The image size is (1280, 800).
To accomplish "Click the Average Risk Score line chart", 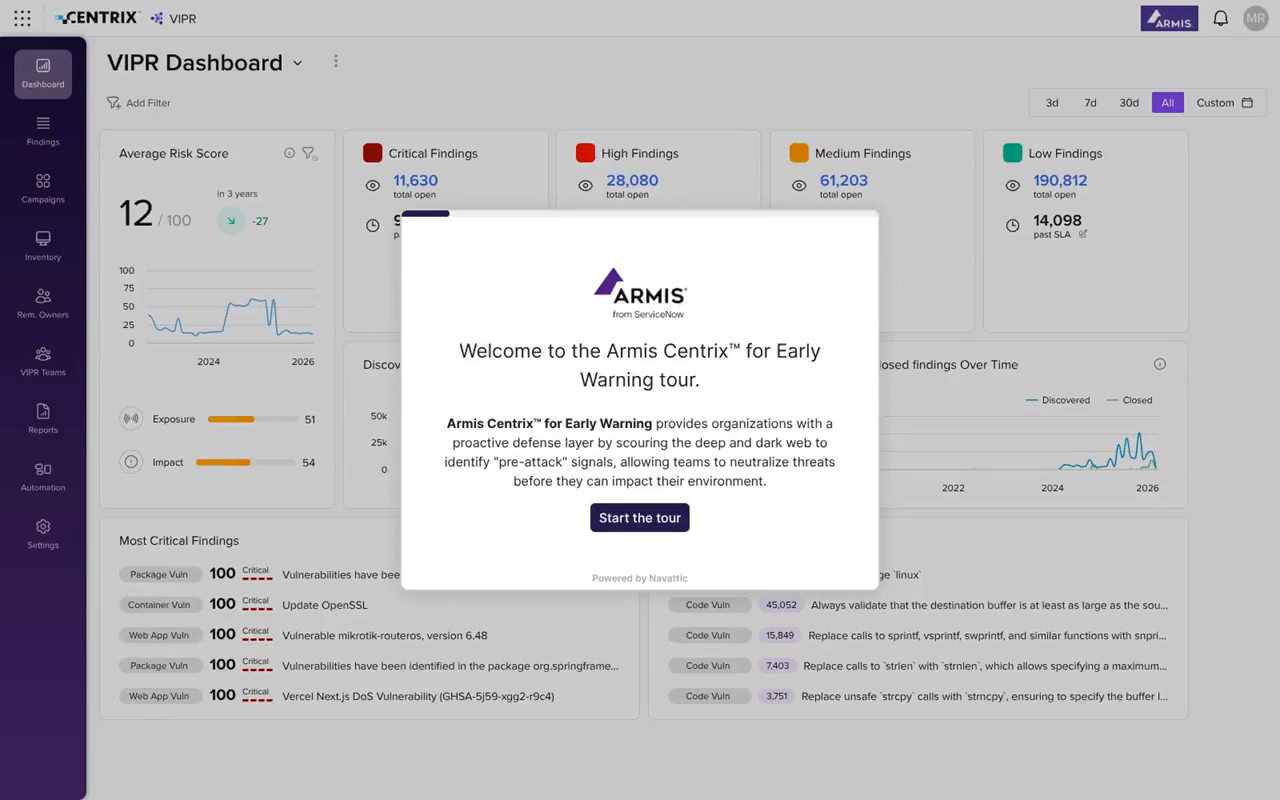I will pyautogui.click(x=230, y=308).
